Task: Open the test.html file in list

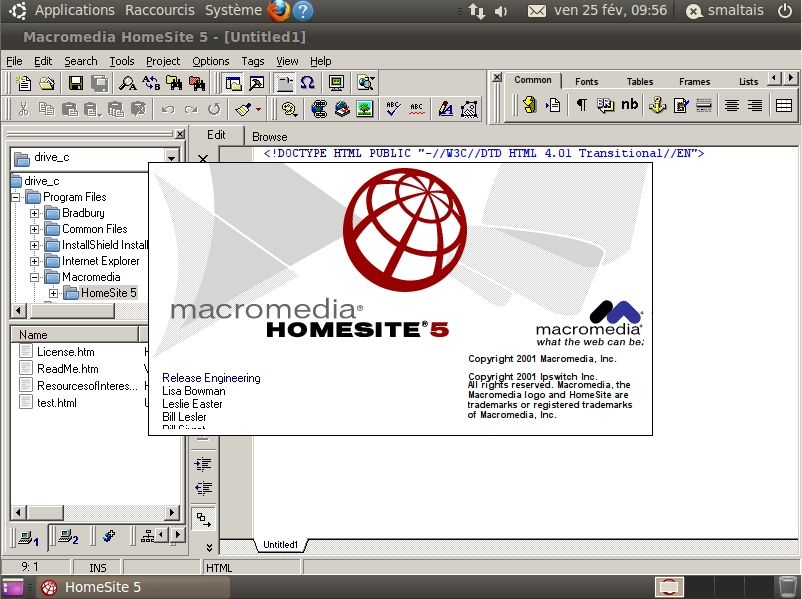Action: (x=56, y=403)
